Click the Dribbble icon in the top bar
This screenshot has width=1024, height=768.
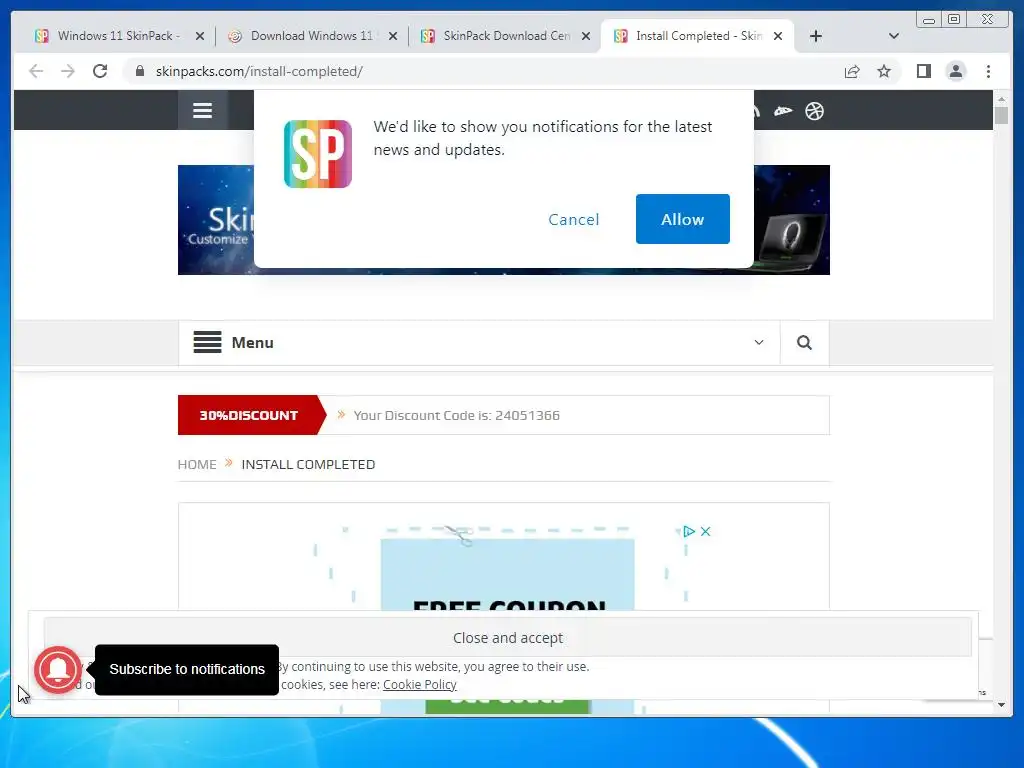coord(814,111)
